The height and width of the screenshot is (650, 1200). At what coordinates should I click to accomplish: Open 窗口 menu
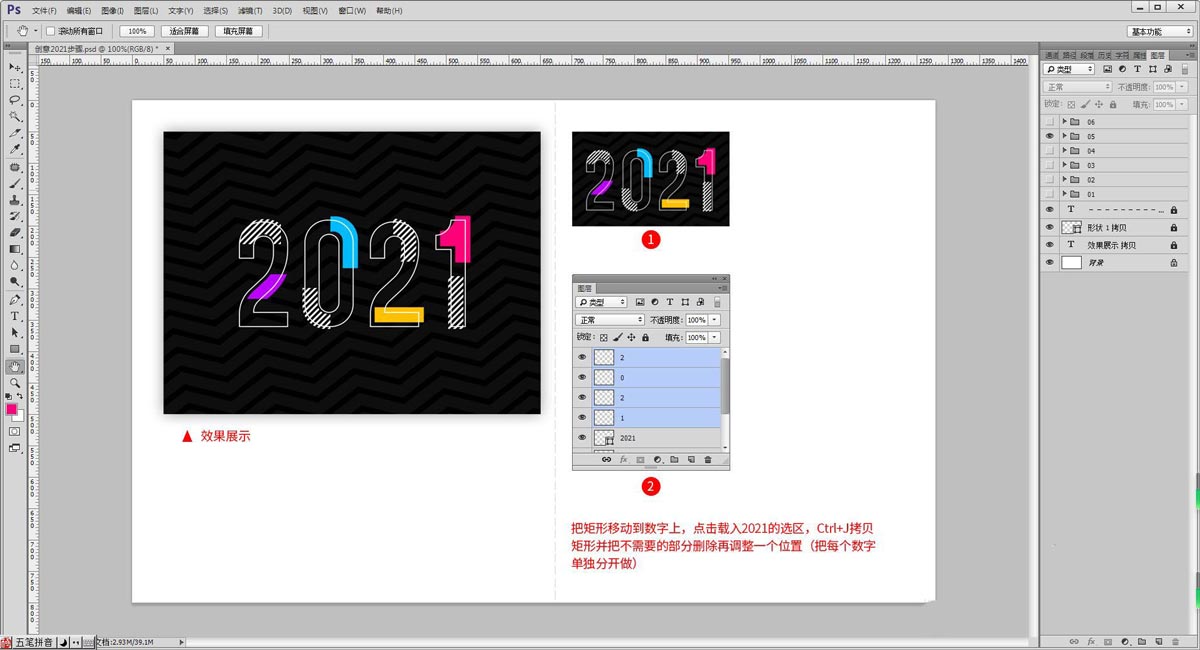352,10
